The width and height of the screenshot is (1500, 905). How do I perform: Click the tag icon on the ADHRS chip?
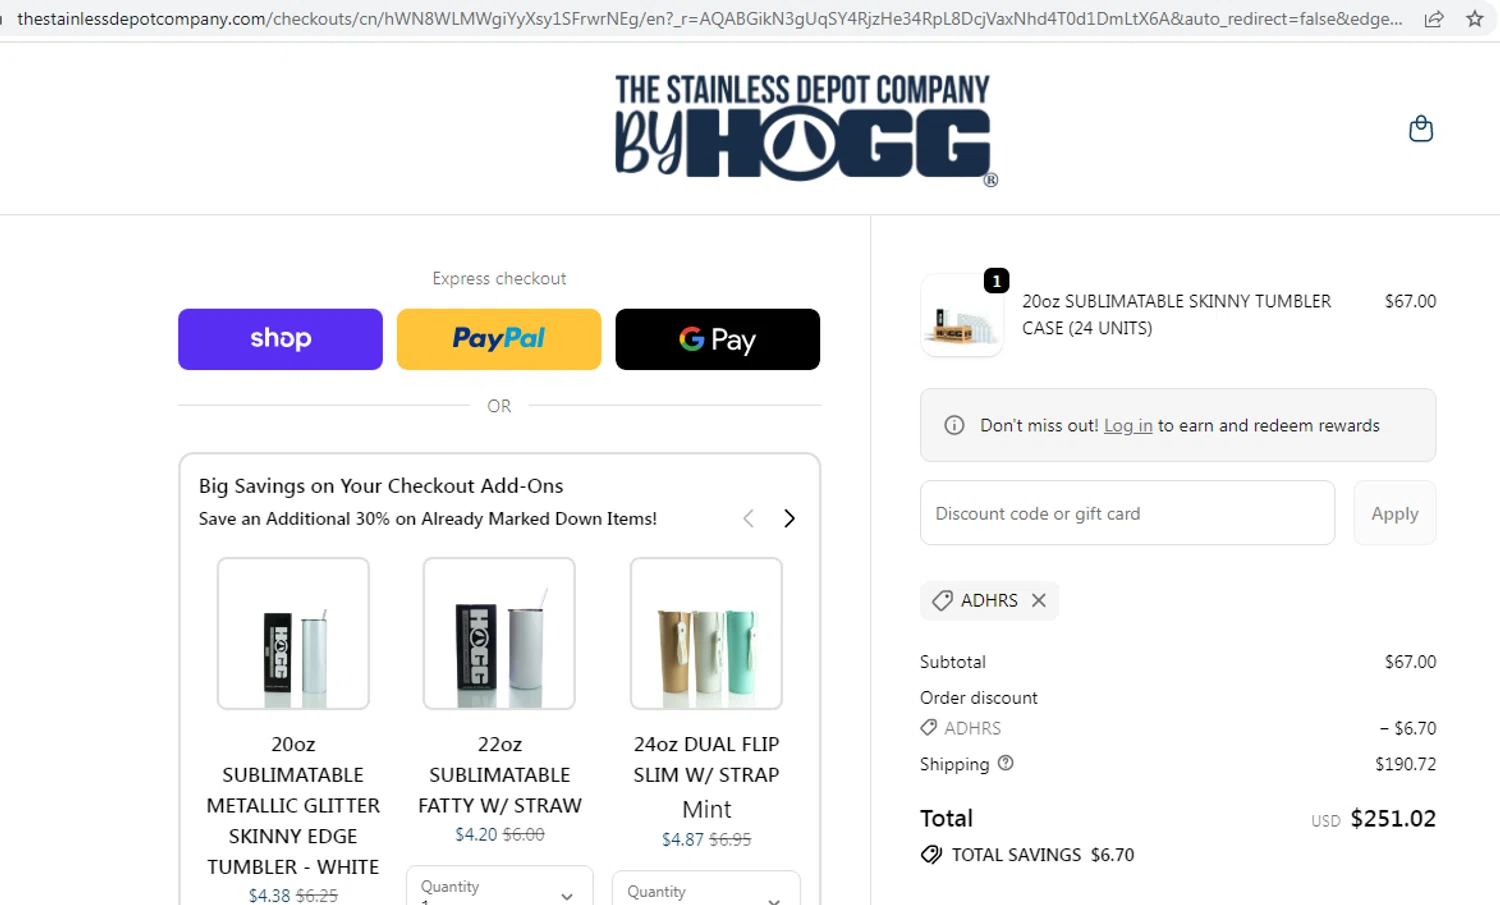[942, 600]
